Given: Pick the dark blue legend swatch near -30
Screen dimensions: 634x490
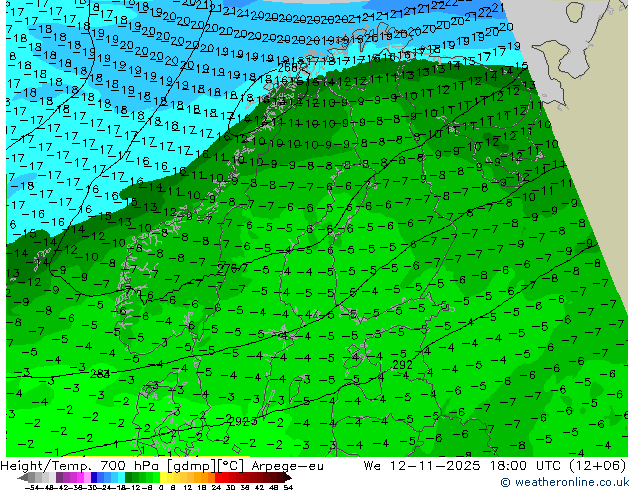Looking at the screenshot, I should 94,478.
